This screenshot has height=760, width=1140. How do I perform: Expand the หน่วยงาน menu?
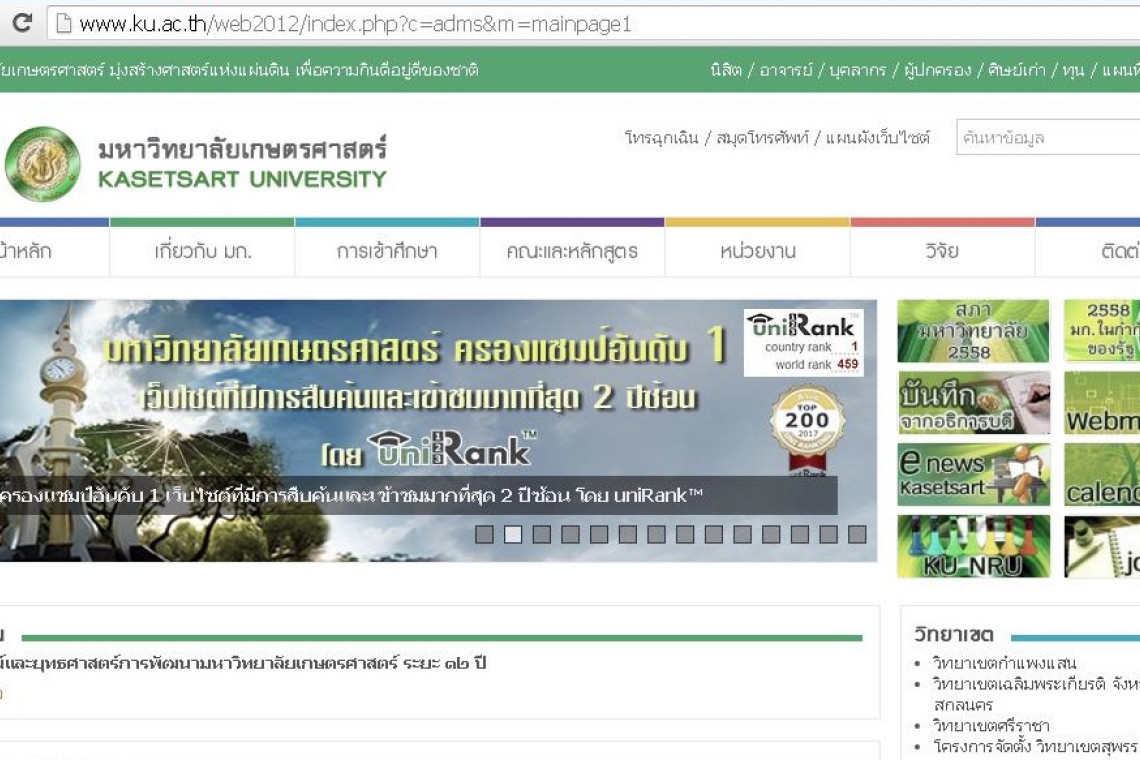coord(757,251)
